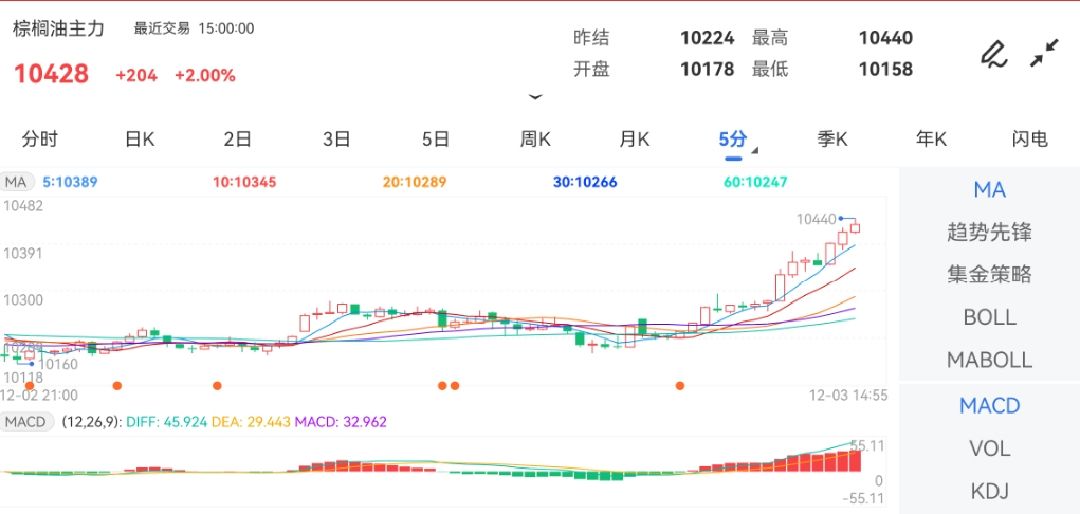The width and height of the screenshot is (1080, 514).
Task: Click the MACD indicator badge below chart
Action: click(x=26, y=422)
